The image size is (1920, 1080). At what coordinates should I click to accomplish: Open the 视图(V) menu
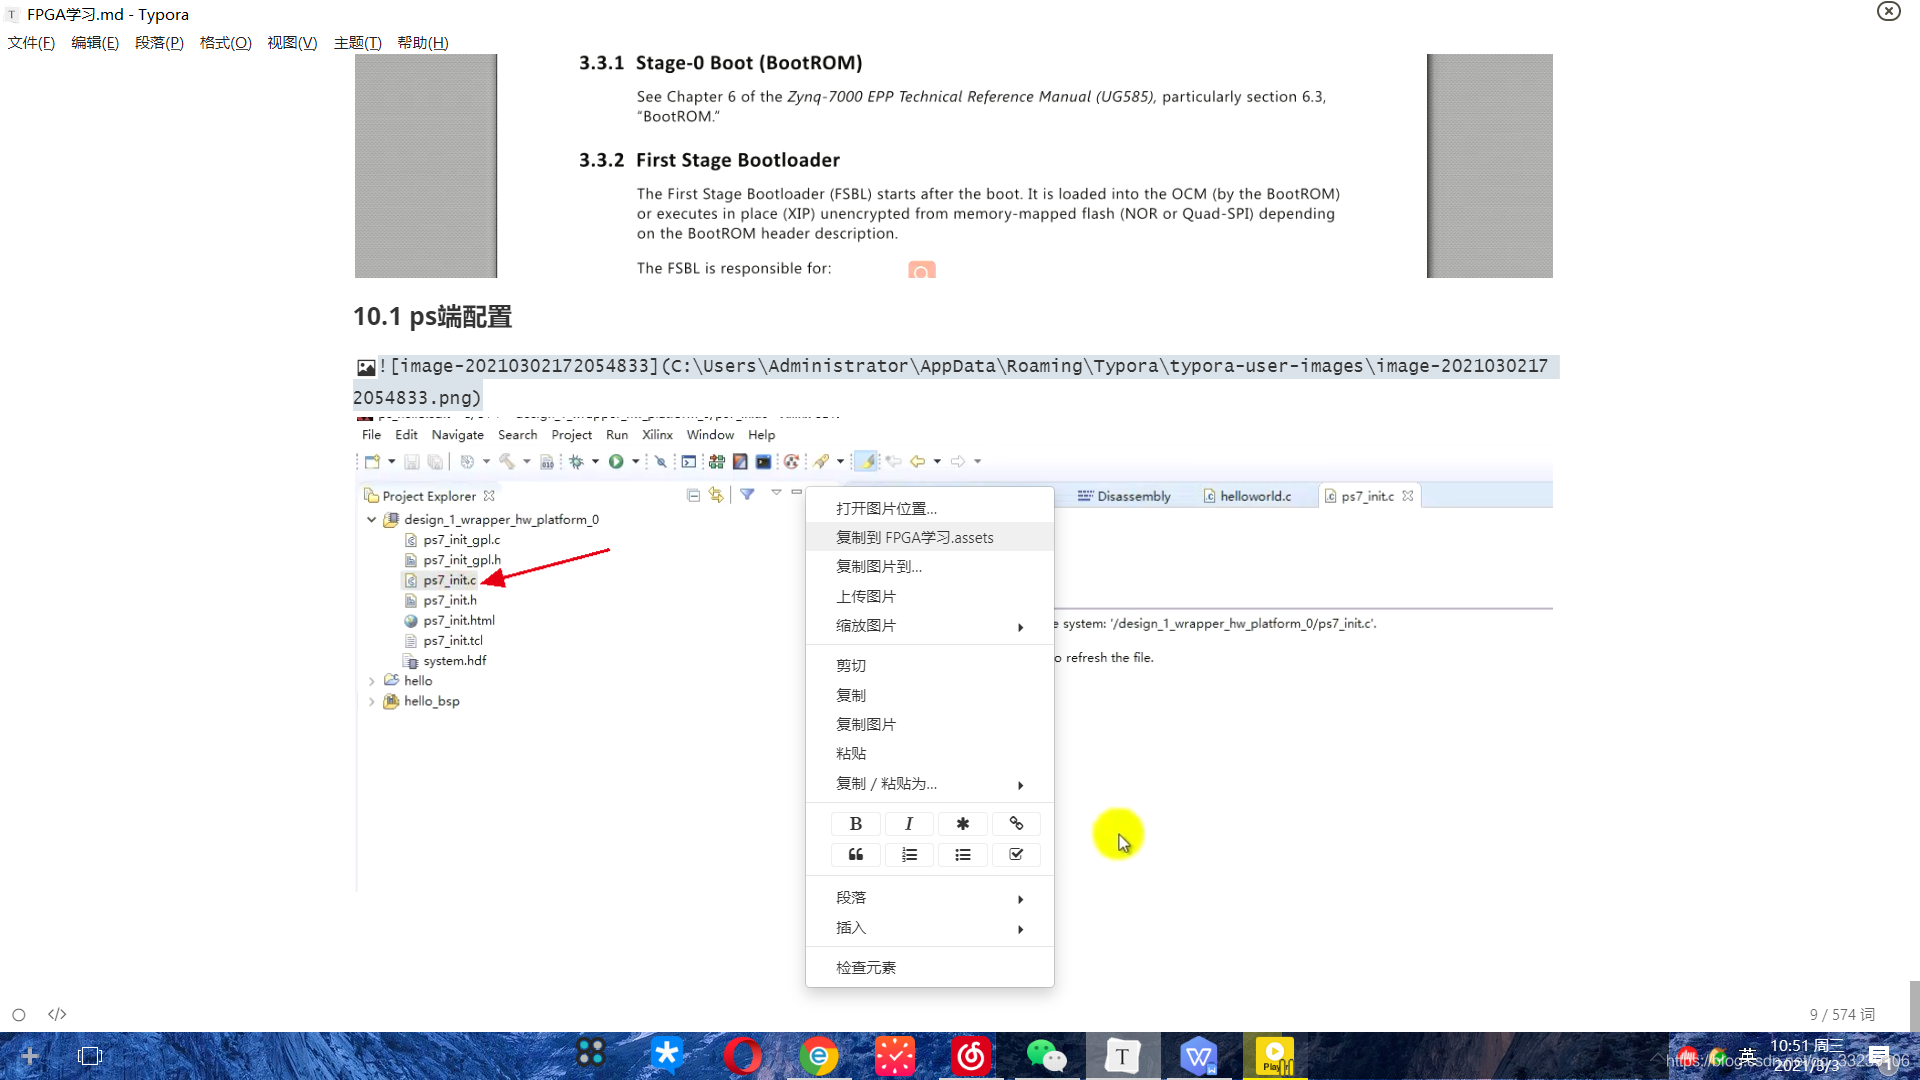click(x=292, y=43)
